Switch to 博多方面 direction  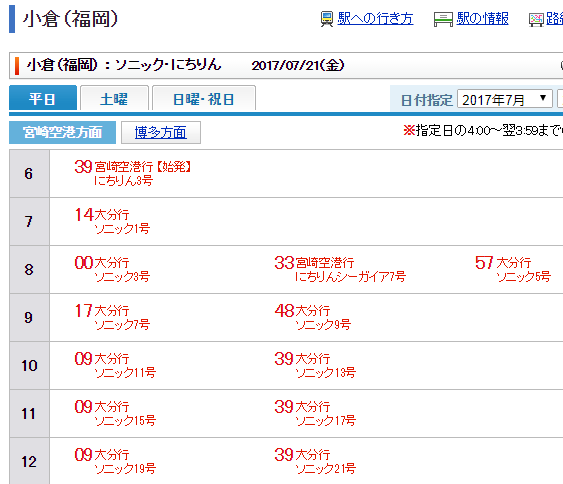(160, 132)
